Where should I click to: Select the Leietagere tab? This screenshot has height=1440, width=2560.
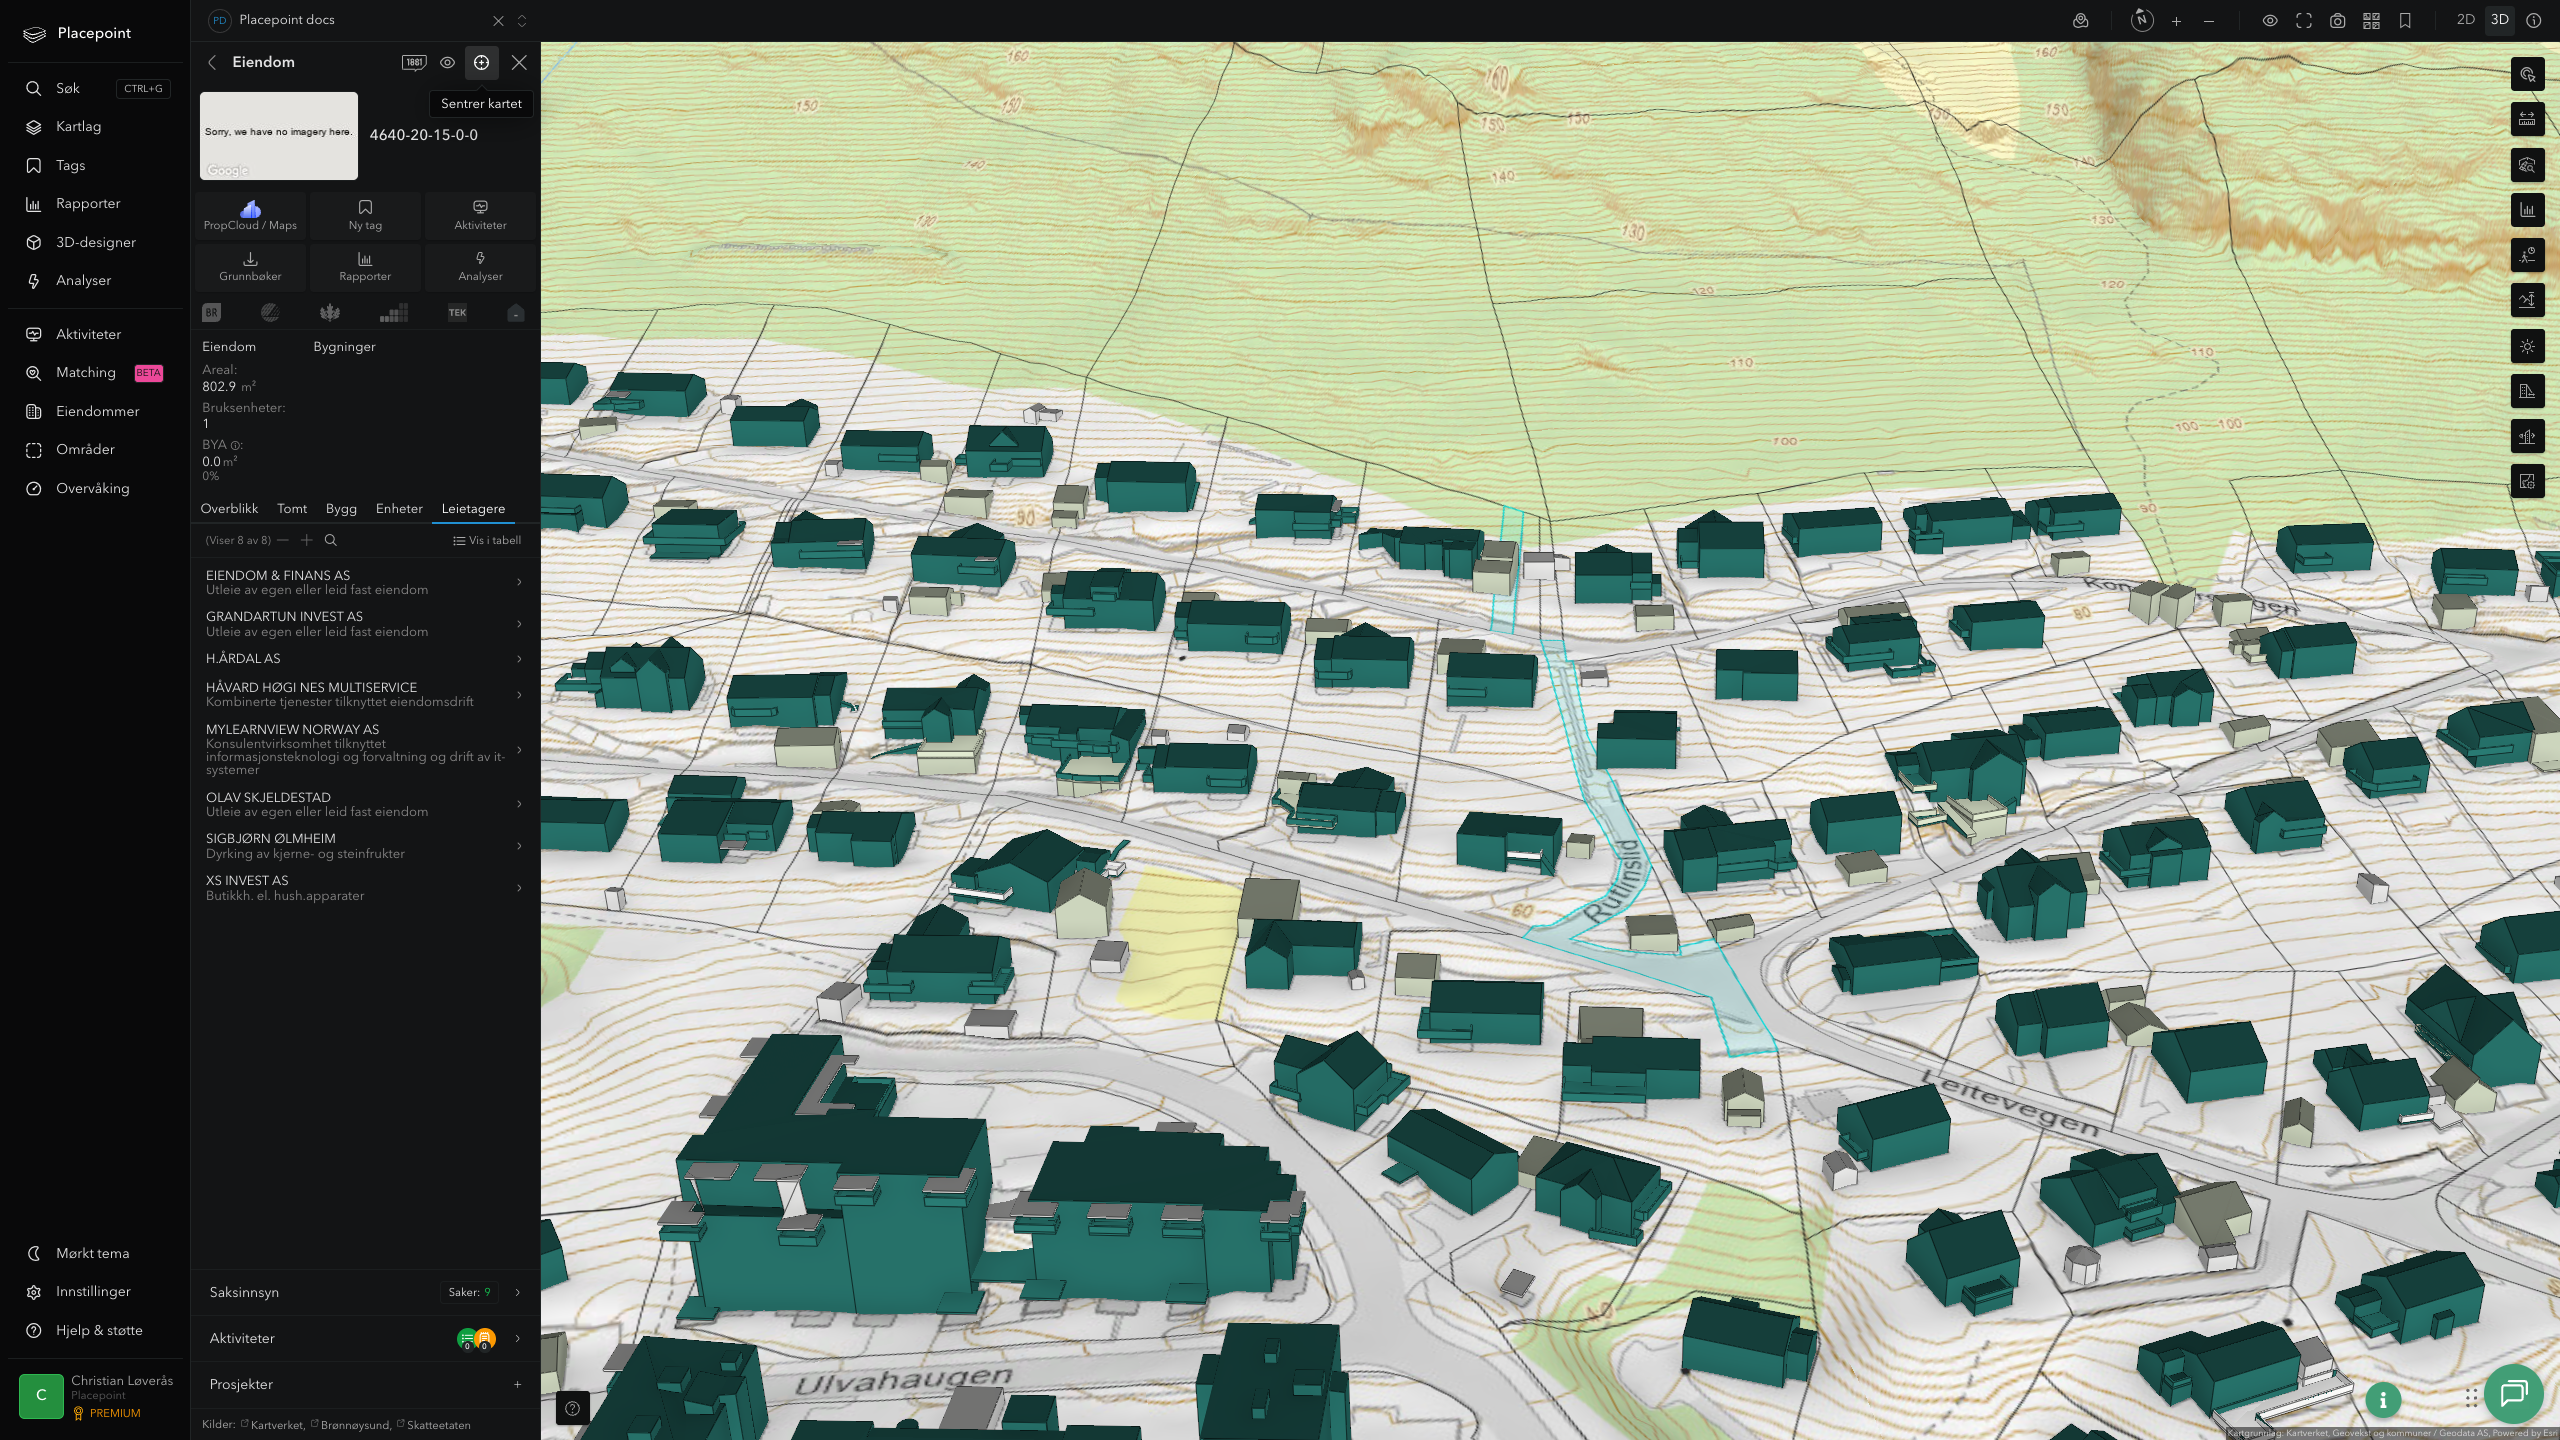pyautogui.click(x=473, y=508)
